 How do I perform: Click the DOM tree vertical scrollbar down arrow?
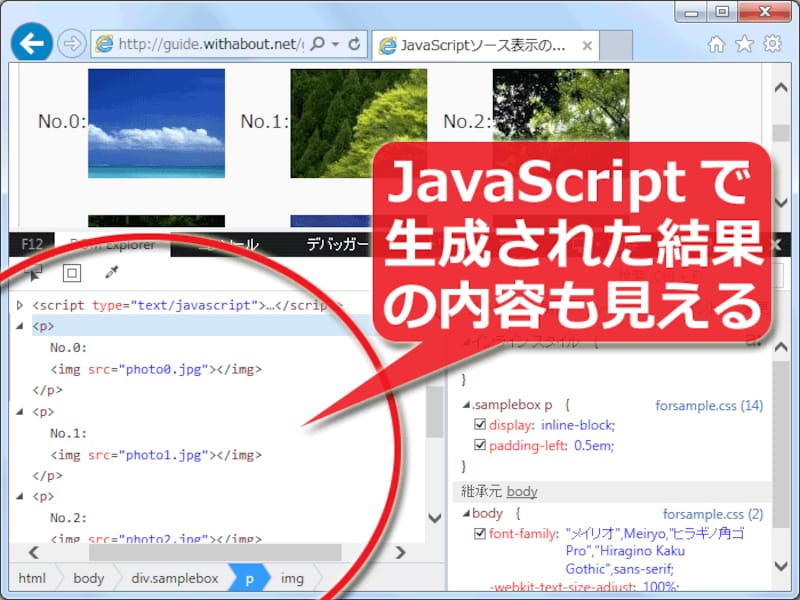433,518
